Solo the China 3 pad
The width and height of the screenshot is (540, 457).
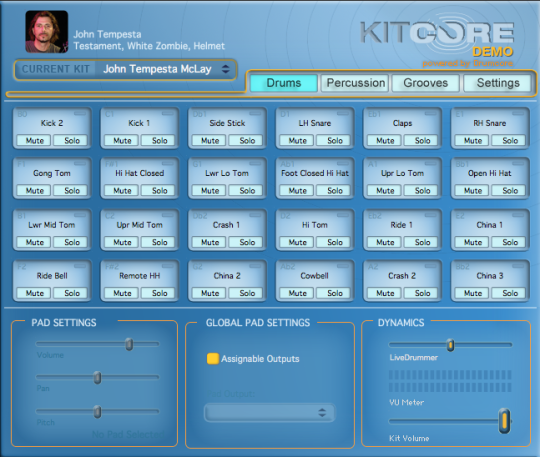pyautogui.click(x=510, y=293)
